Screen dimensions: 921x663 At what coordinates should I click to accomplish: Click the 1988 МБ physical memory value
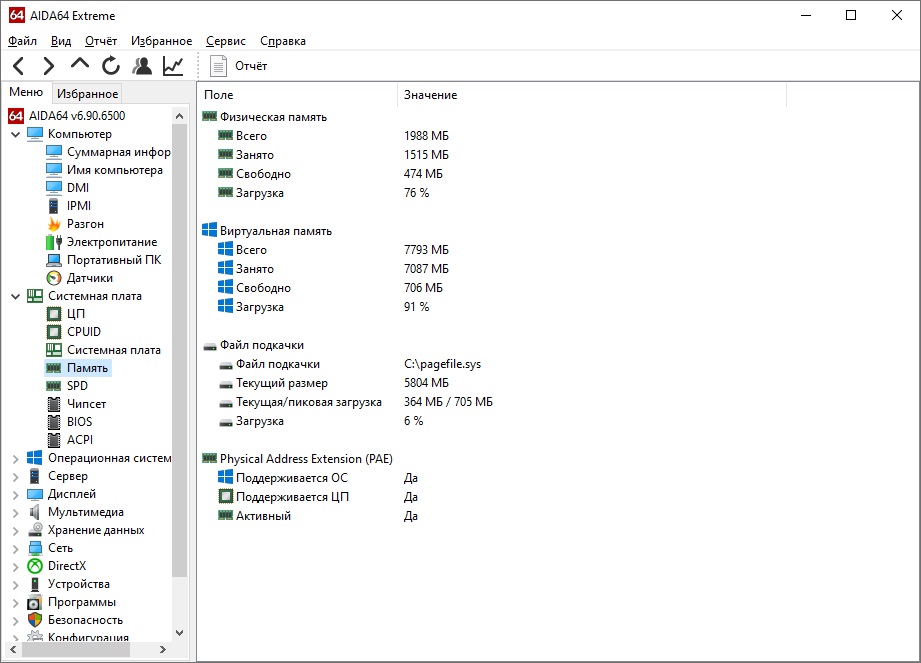pos(426,136)
